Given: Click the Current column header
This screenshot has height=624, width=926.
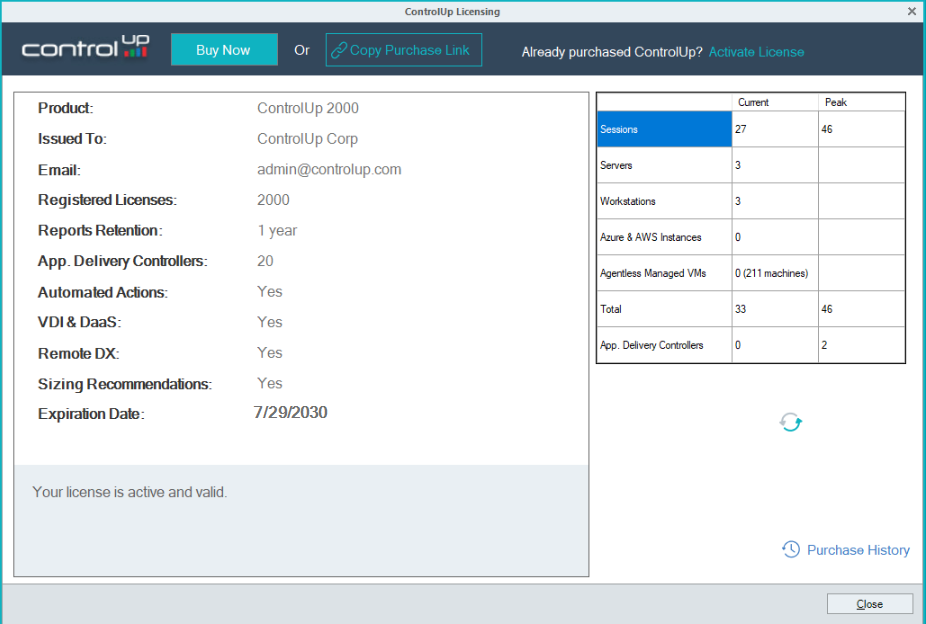Looking at the screenshot, I should click(752, 101).
